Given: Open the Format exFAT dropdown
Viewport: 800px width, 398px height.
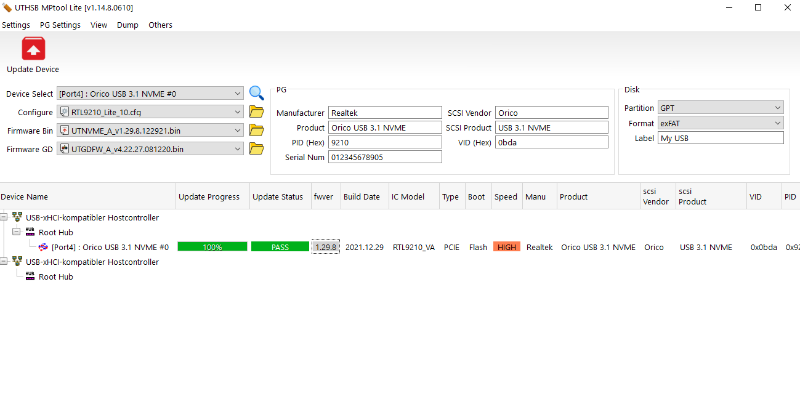Looking at the screenshot, I should click(x=720, y=123).
